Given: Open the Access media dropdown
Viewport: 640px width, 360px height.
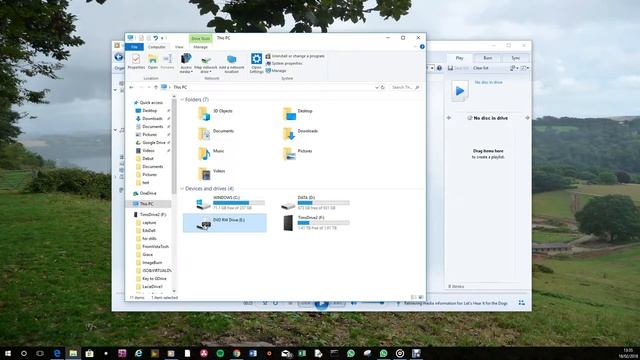Looking at the screenshot, I should point(186,63).
